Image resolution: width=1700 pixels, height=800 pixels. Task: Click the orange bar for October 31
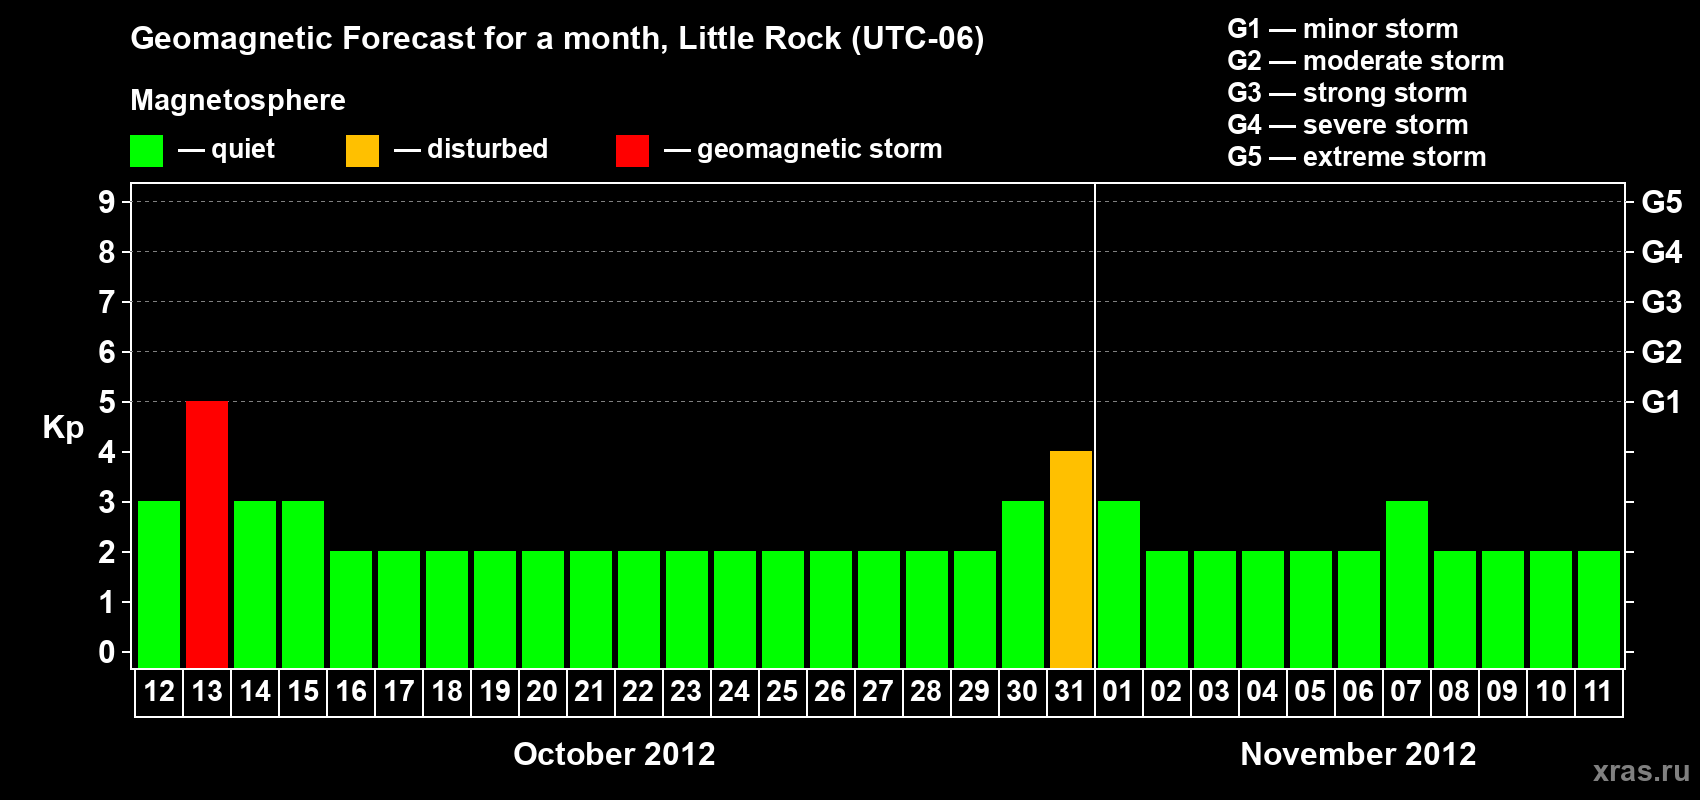[1071, 559]
